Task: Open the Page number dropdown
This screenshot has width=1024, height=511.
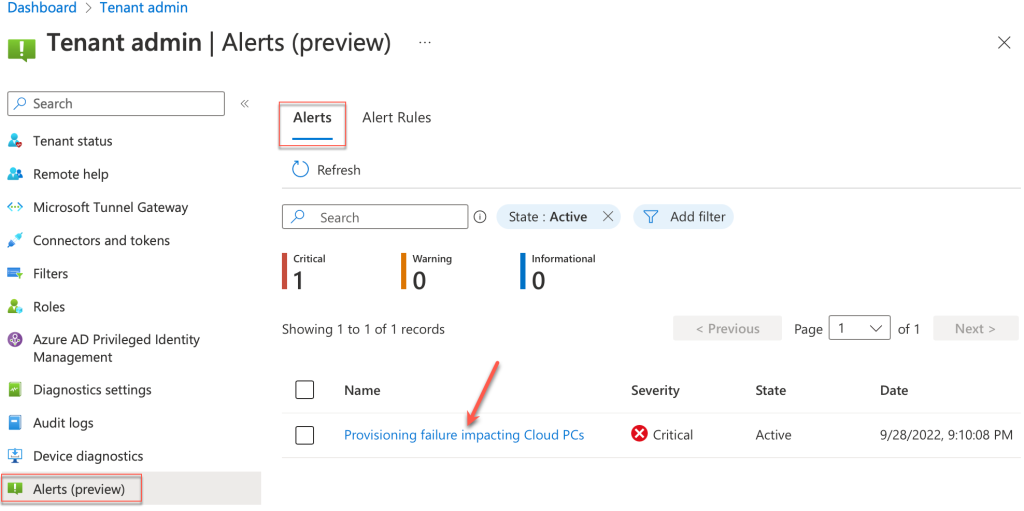Action: click(x=859, y=329)
